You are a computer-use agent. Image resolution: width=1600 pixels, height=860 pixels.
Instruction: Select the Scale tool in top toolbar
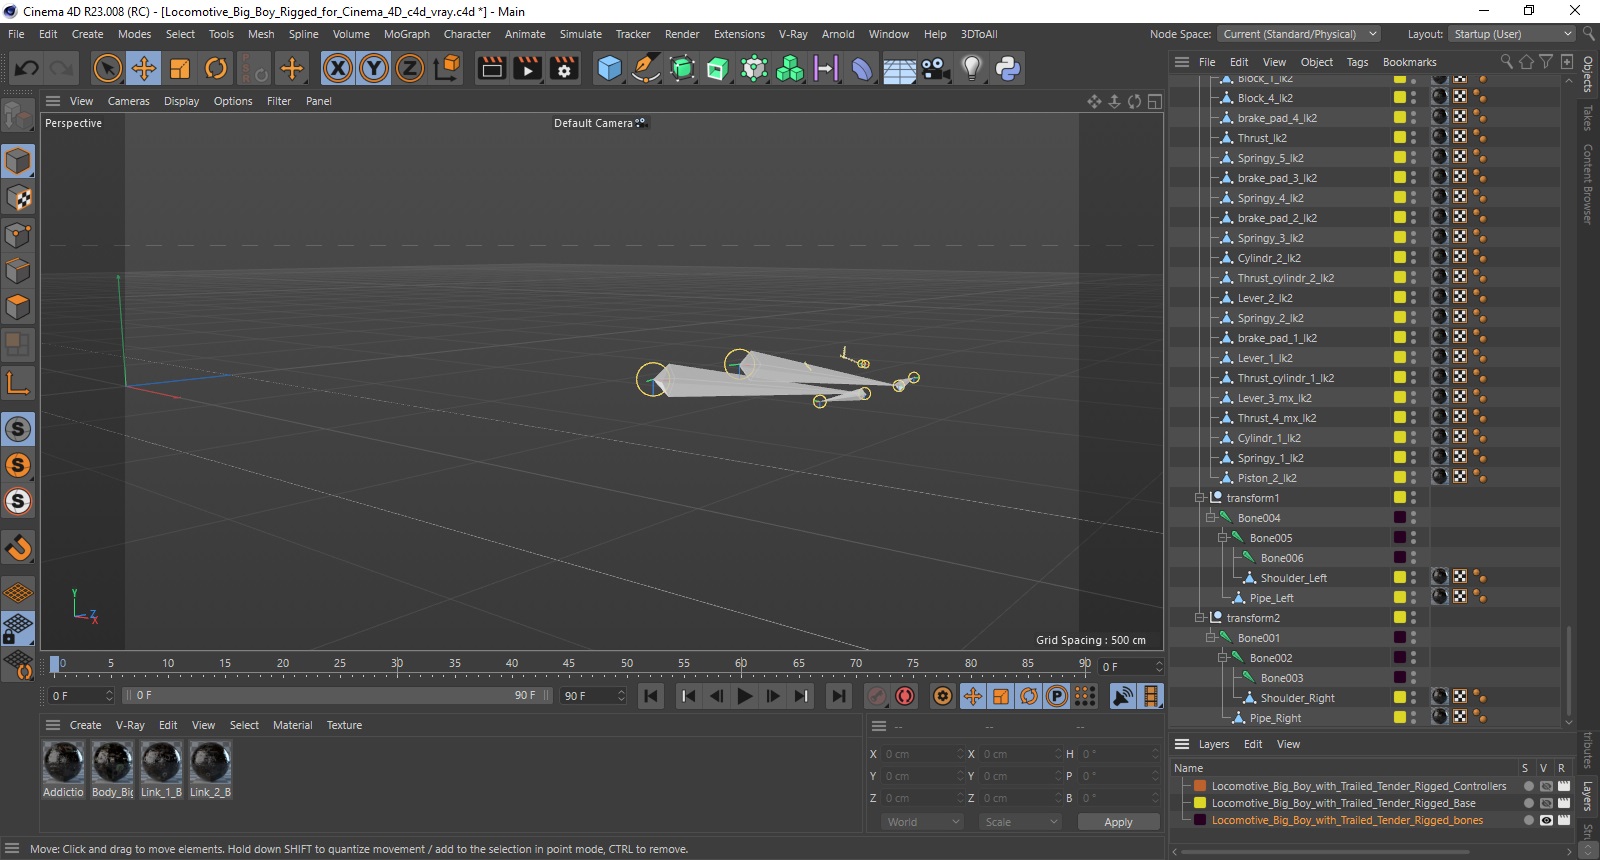[180, 68]
